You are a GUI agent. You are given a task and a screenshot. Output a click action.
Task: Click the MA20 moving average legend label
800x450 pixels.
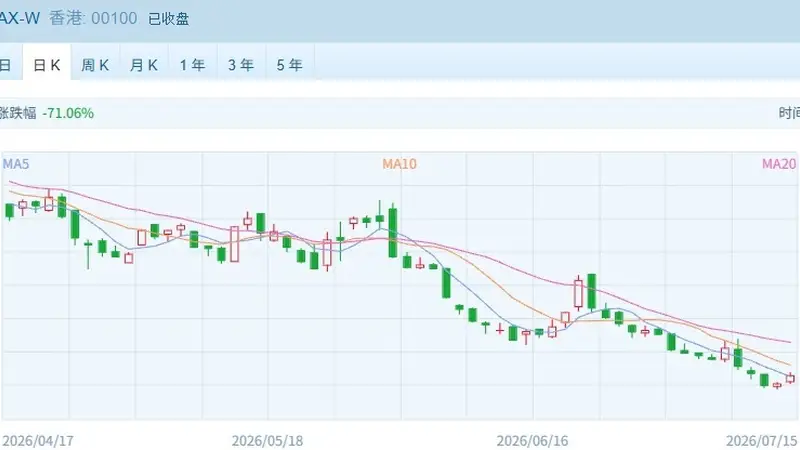(779, 164)
